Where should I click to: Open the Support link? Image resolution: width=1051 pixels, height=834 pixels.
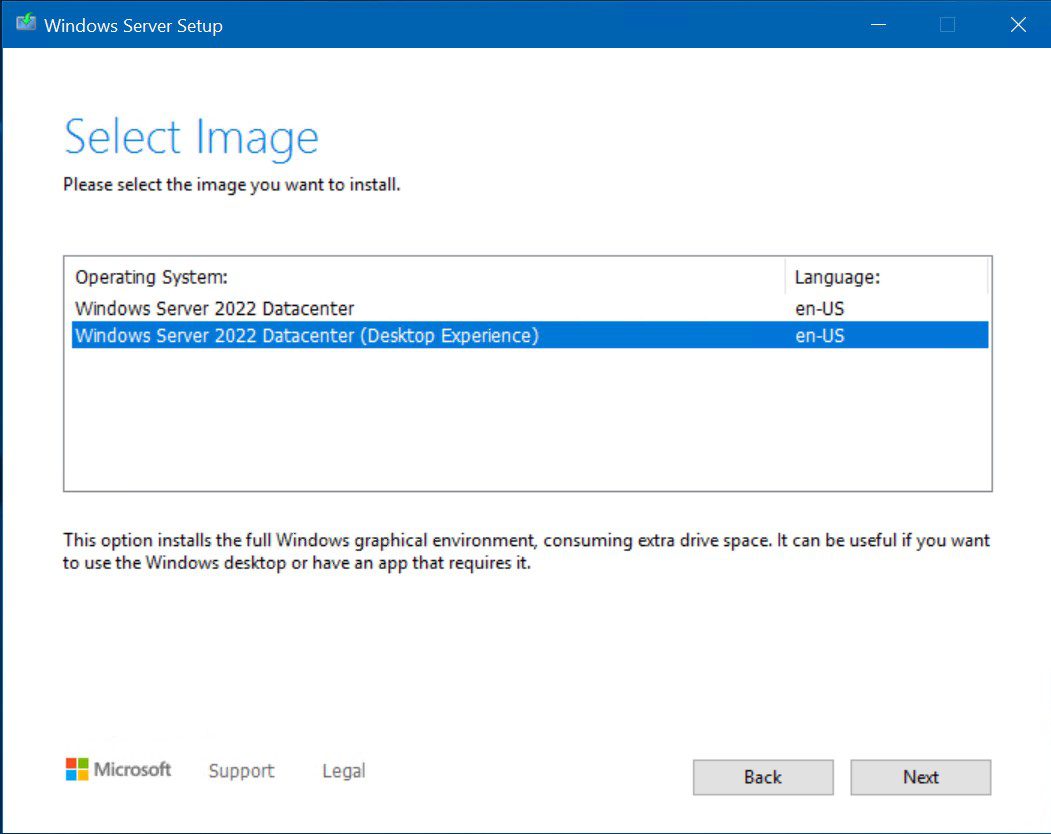tap(241, 771)
